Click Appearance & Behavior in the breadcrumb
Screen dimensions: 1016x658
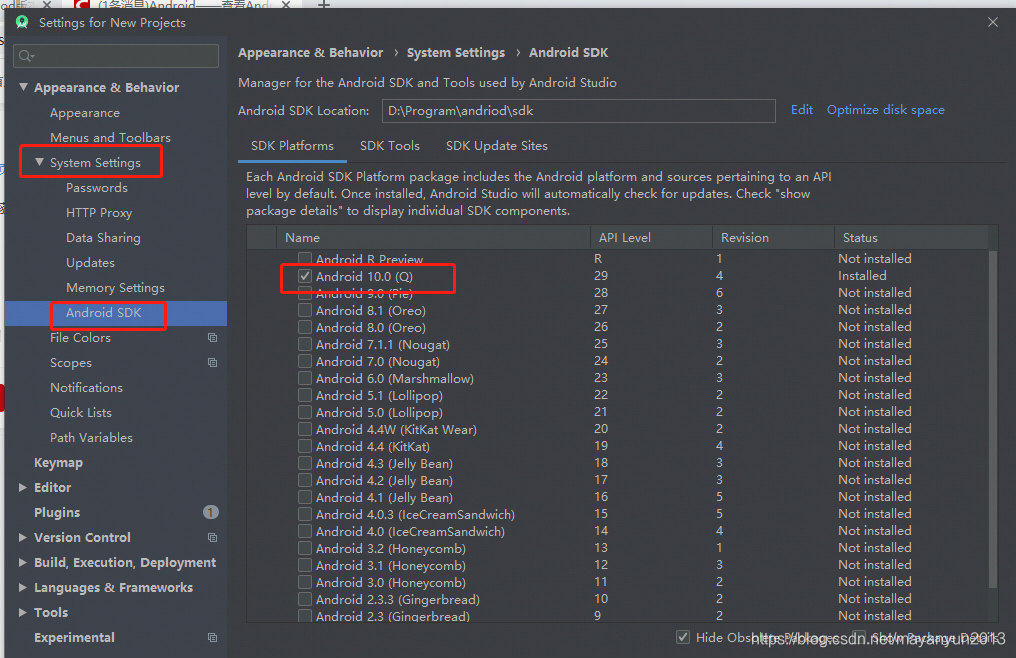coord(310,53)
